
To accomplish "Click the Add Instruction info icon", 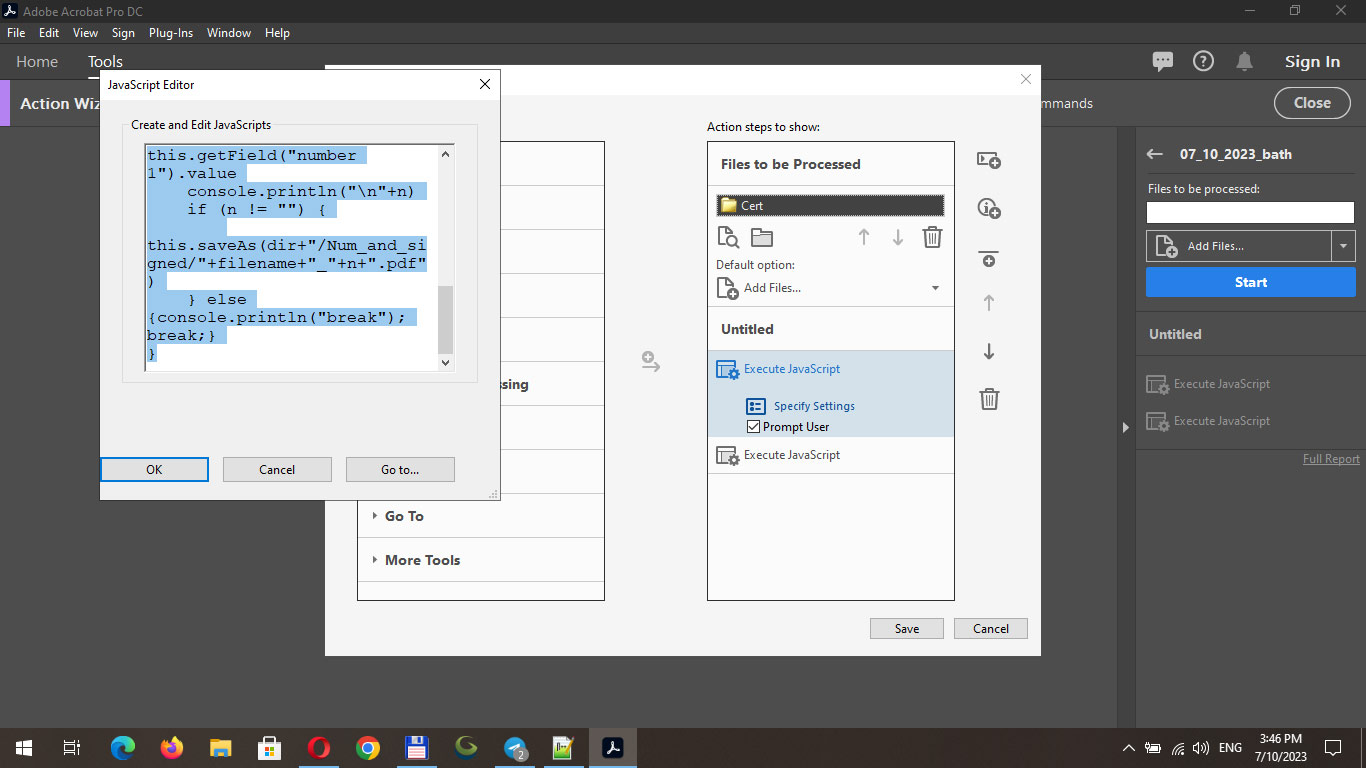I will pos(989,208).
